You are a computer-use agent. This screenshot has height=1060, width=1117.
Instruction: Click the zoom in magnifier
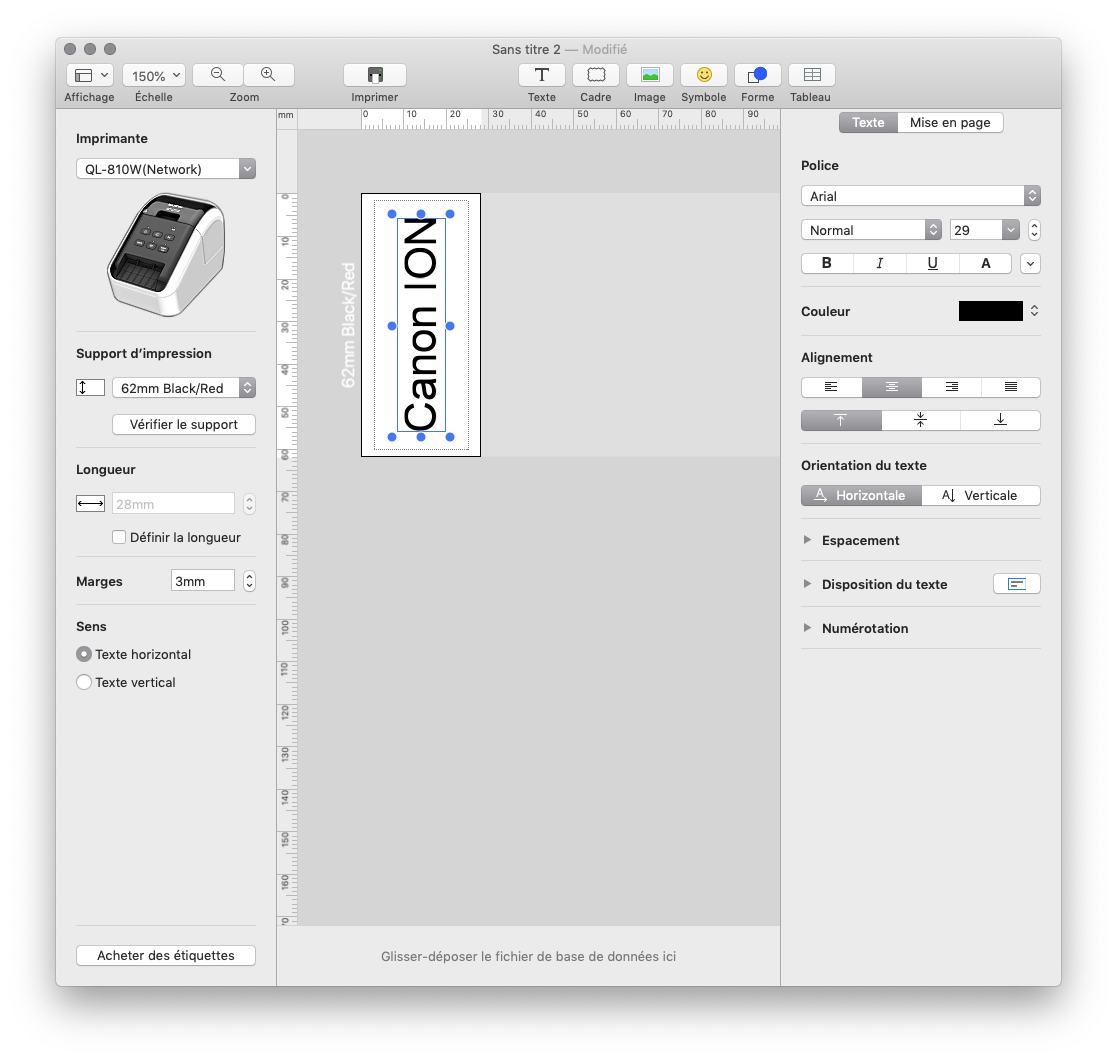click(269, 75)
